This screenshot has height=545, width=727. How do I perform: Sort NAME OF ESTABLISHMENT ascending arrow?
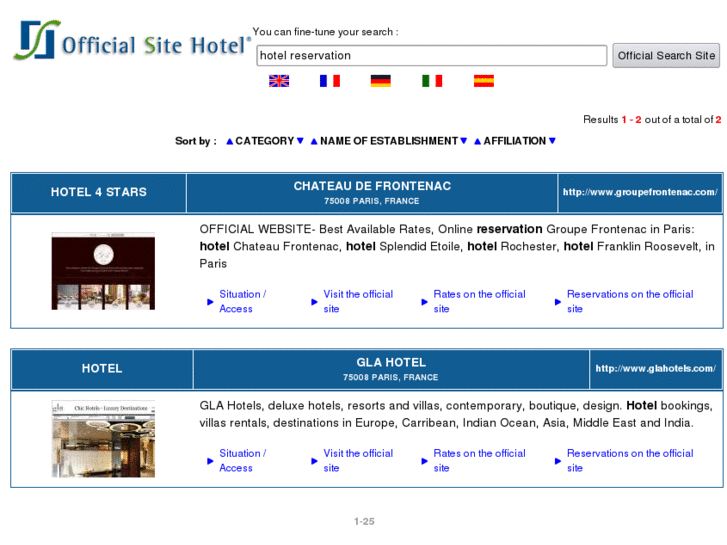(x=314, y=141)
